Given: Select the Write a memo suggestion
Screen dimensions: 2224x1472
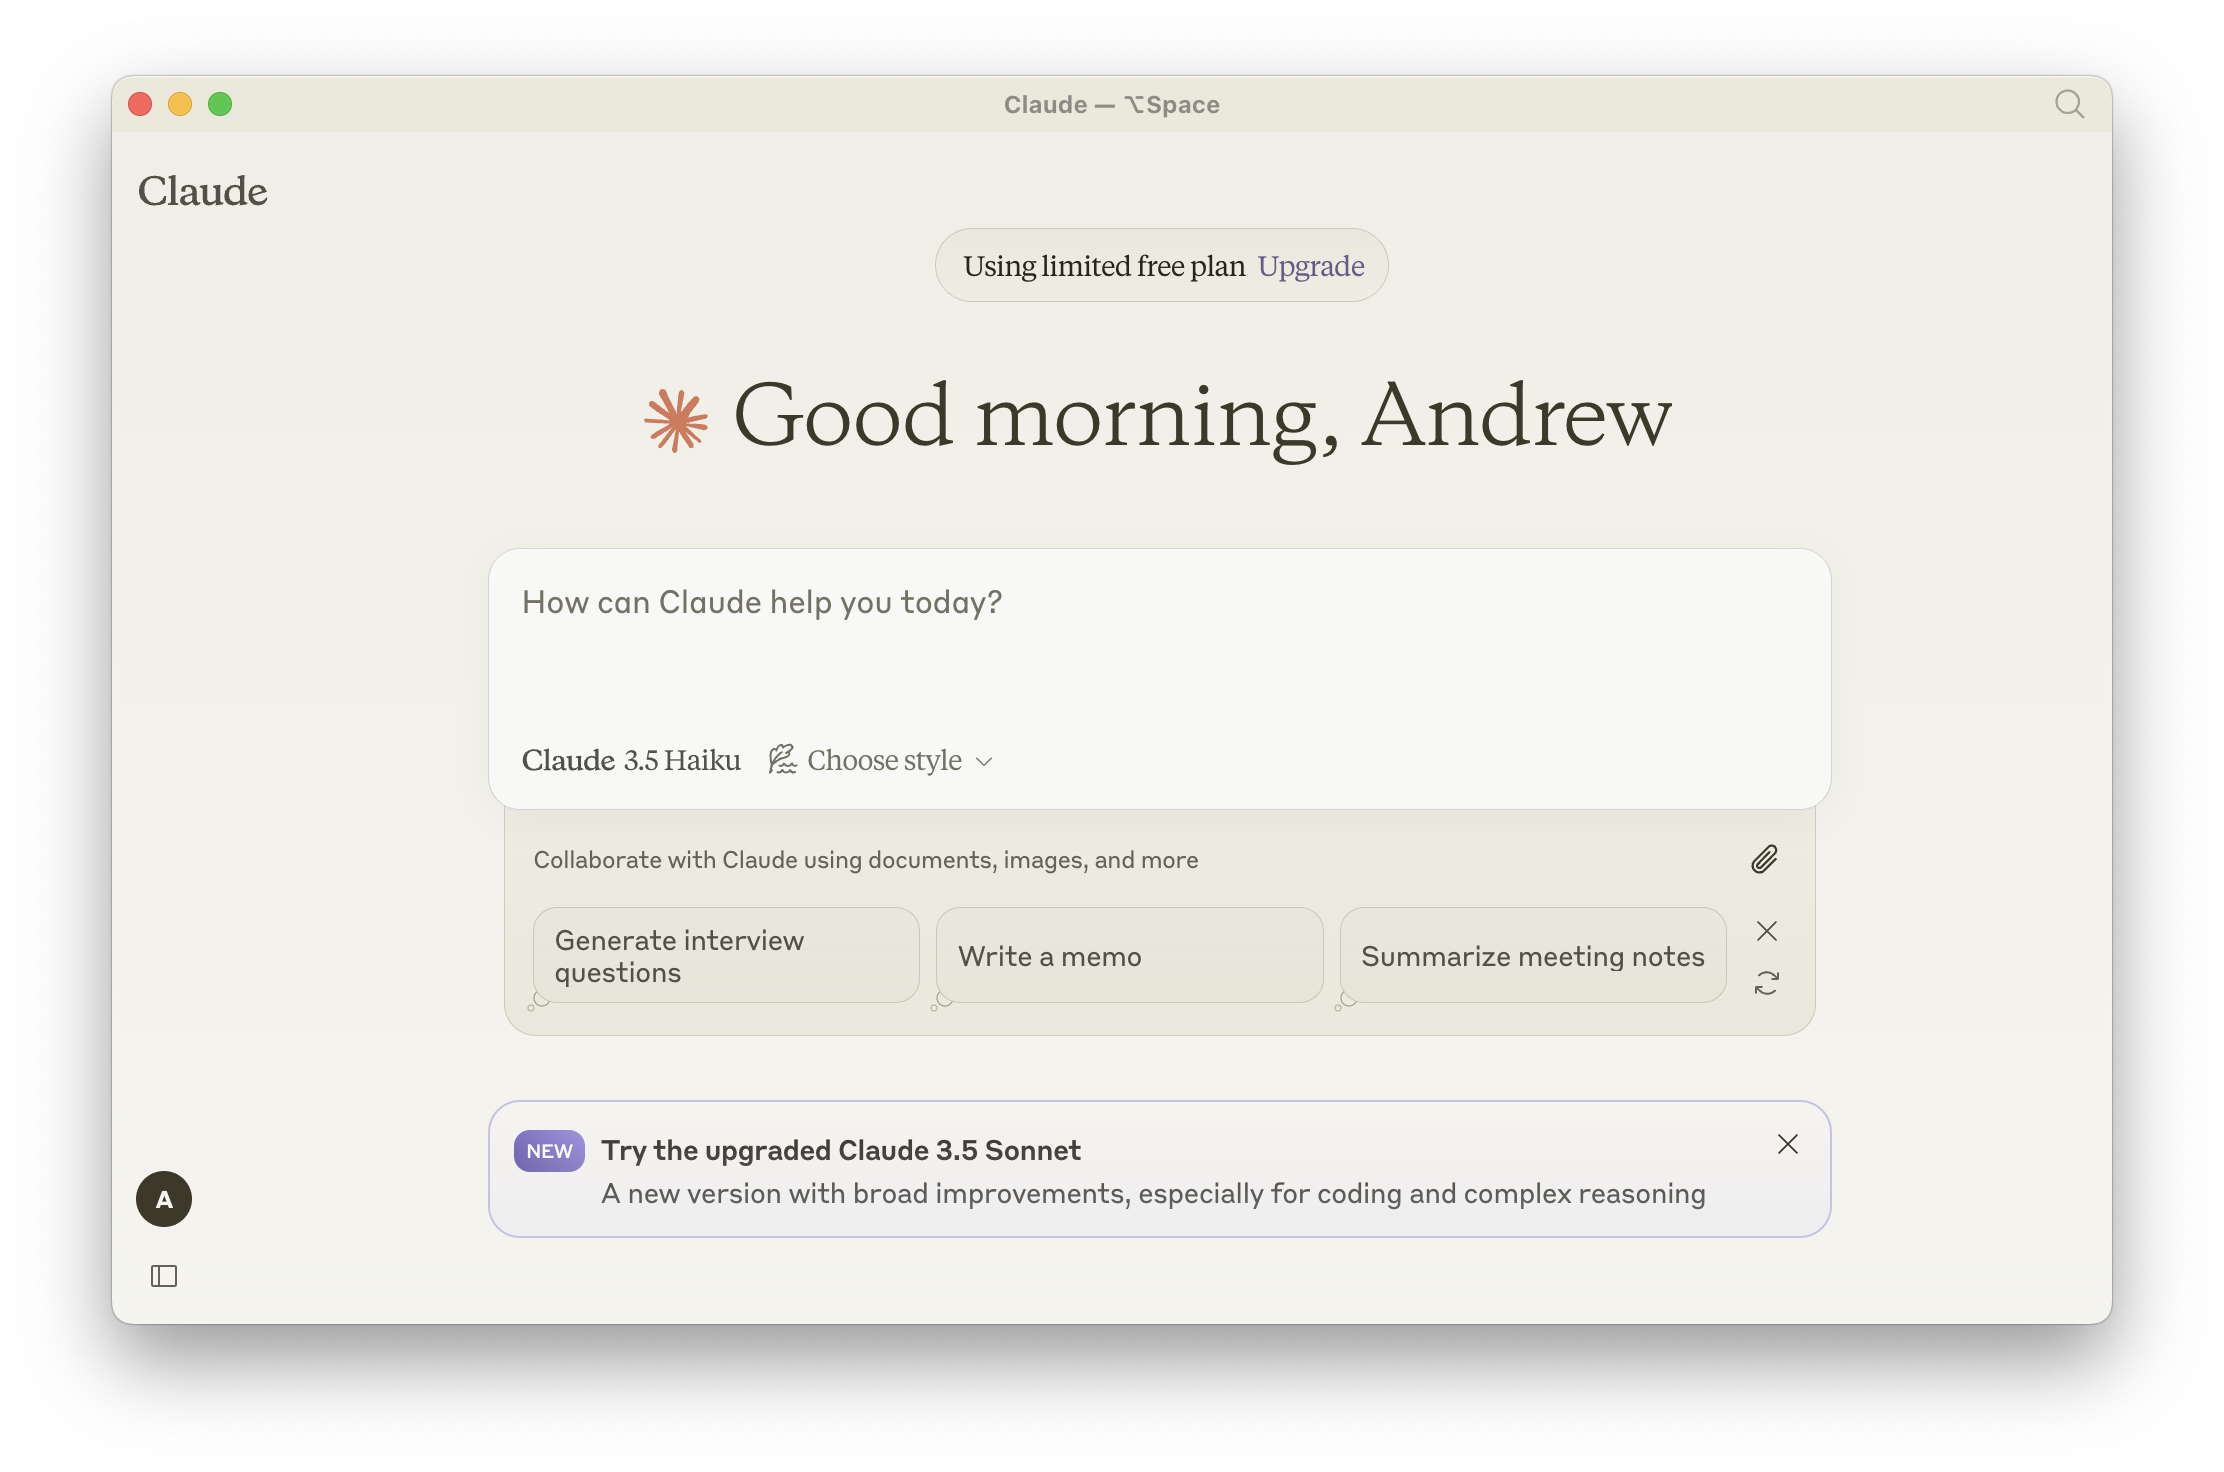Looking at the screenshot, I should [1129, 956].
